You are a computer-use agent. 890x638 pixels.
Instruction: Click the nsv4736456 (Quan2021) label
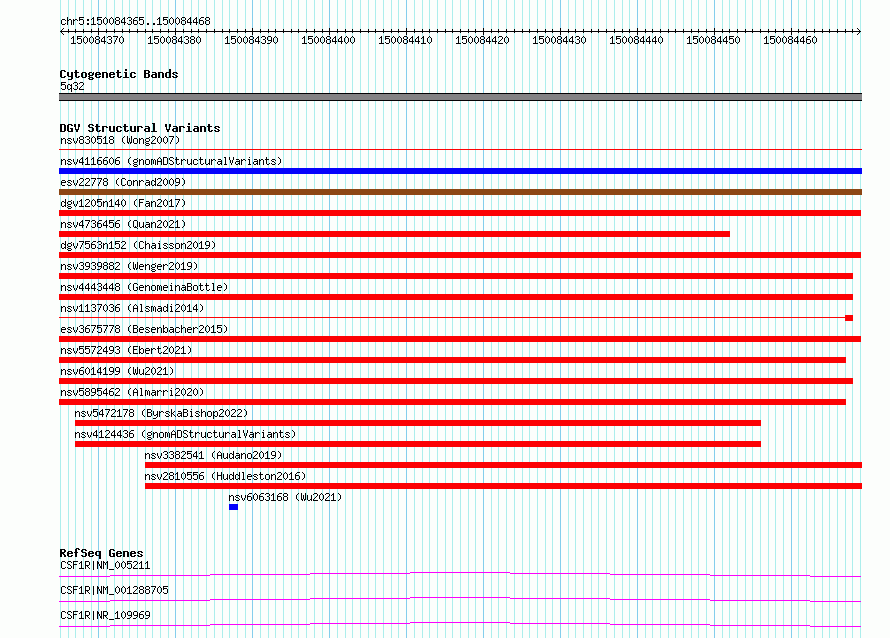tap(123, 224)
